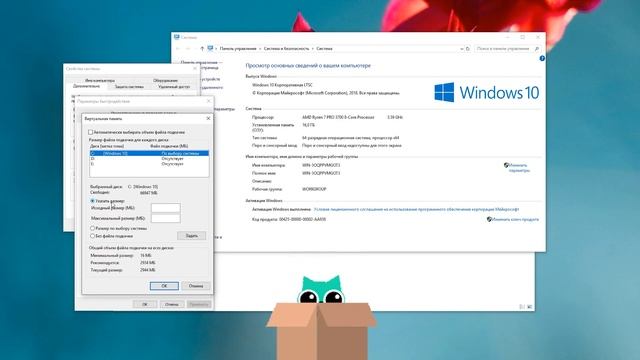Click the Просмотр основных сведений heading

click(x=308, y=65)
